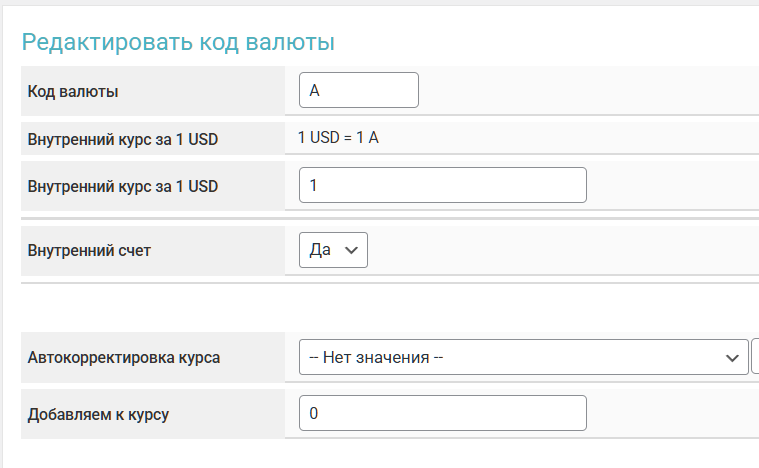This screenshot has width=759, height=468.
Task: Click the Внутренний курс label beside input field
Action: pos(123,186)
